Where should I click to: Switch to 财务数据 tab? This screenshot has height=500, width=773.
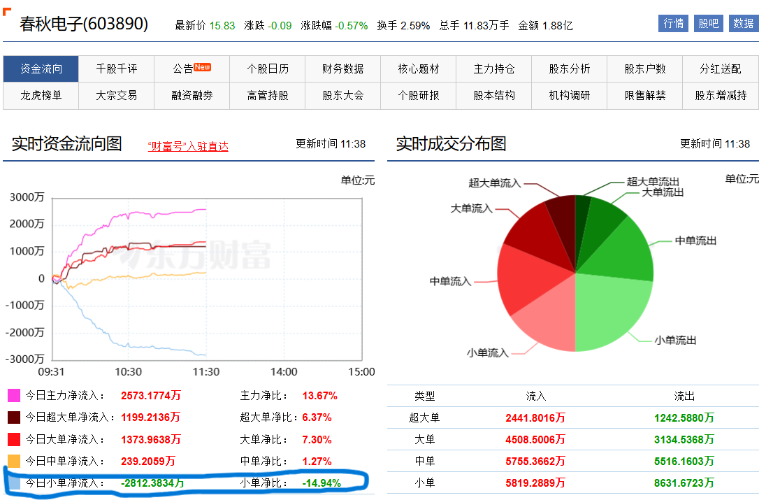coord(343,69)
